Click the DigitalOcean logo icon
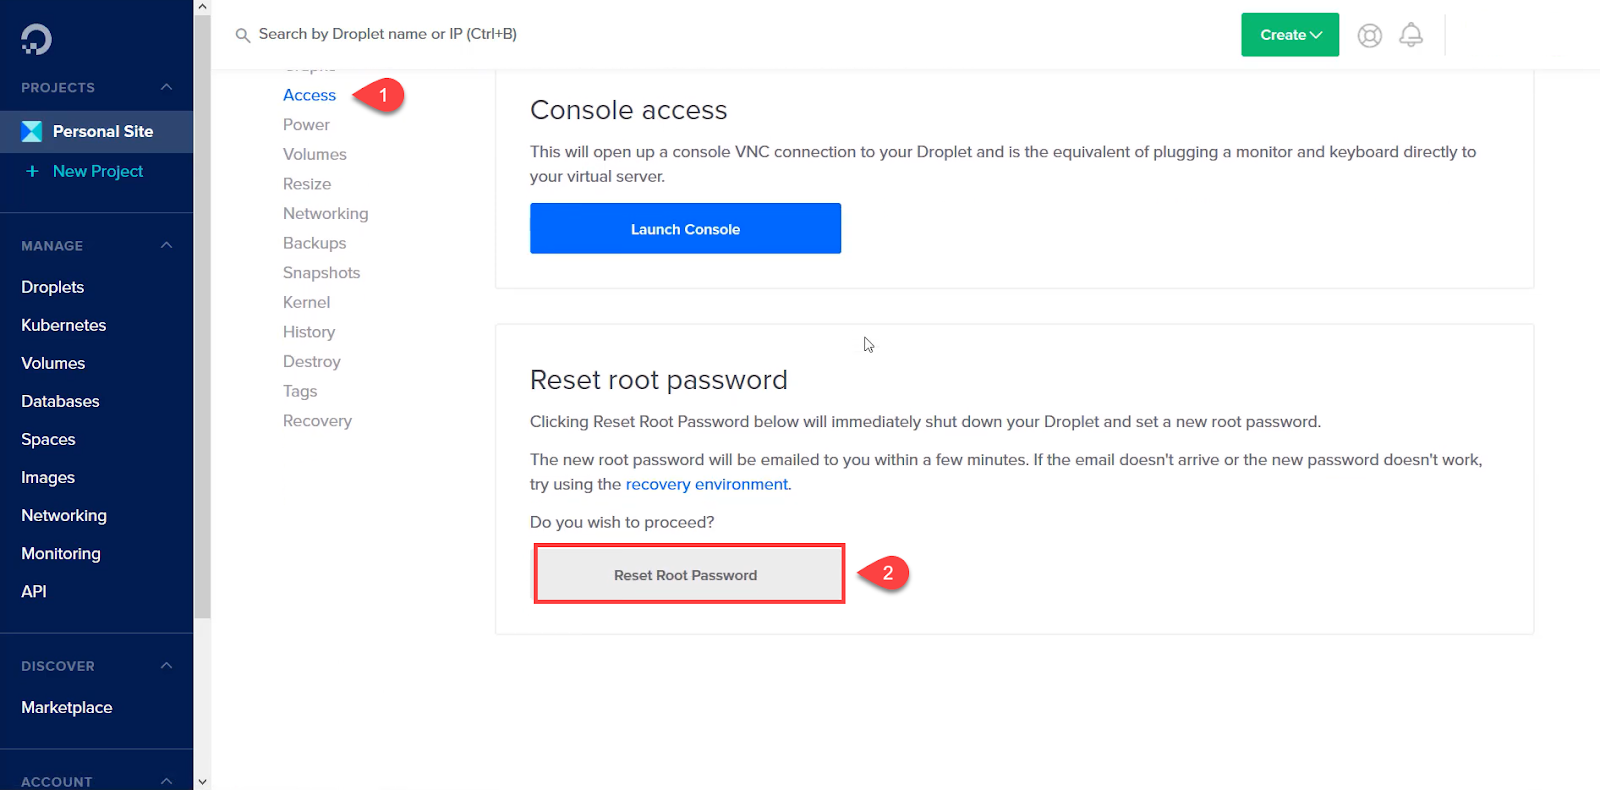Image resolution: width=1600 pixels, height=790 pixels. point(36,39)
